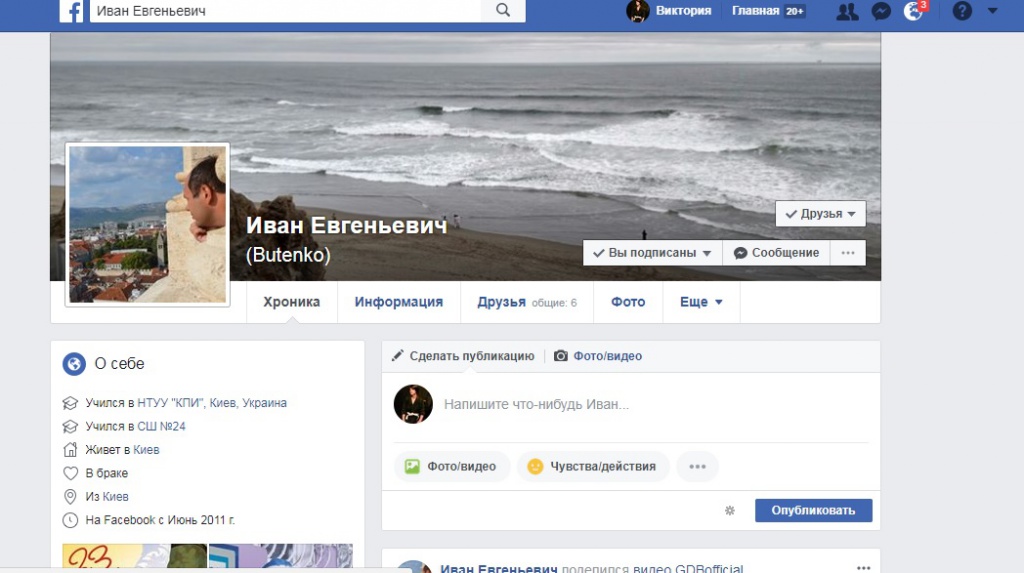
Task: Open Виктория profile in top bar
Action: pyautogui.click(x=669, y=11)
